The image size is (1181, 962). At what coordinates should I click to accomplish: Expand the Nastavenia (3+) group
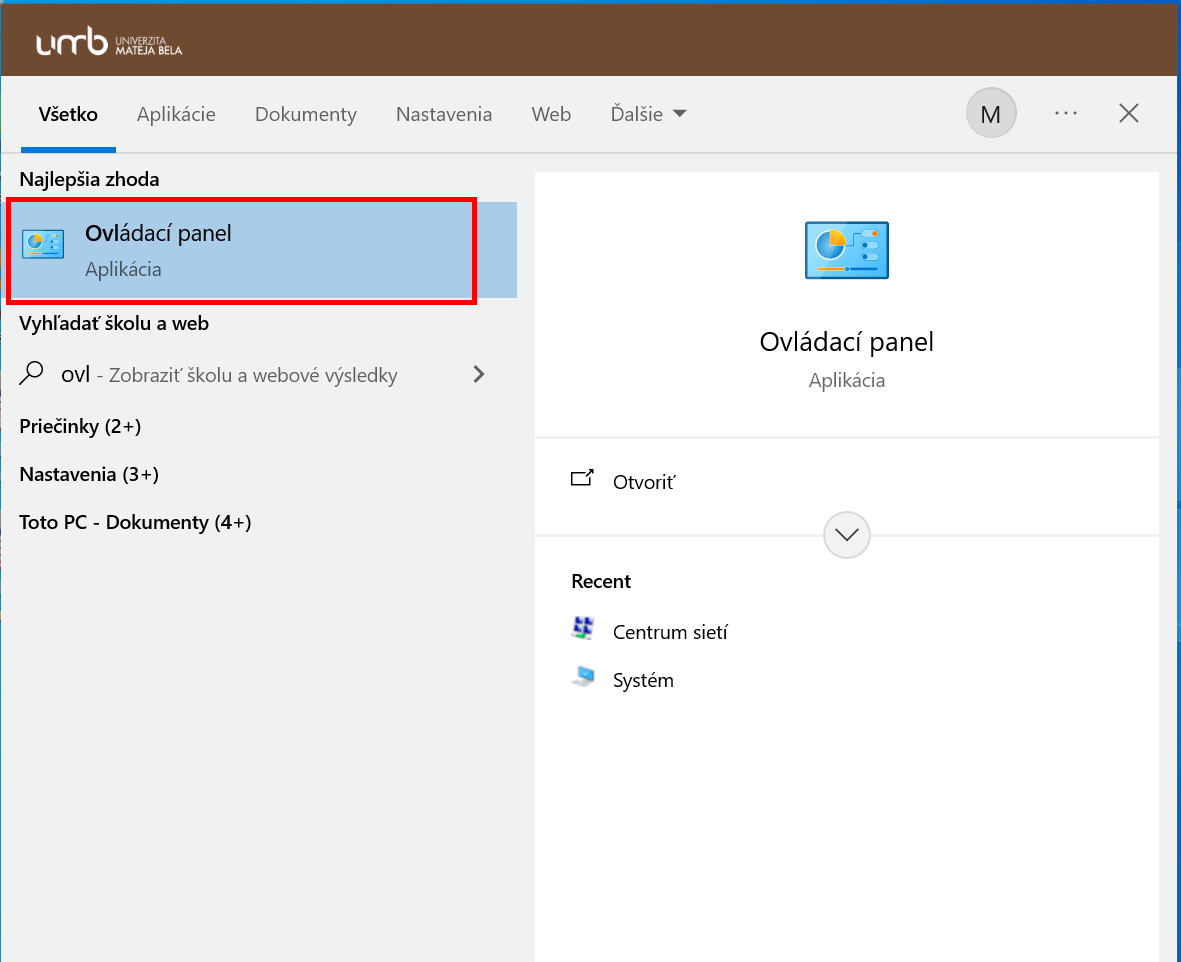[89, 475]
